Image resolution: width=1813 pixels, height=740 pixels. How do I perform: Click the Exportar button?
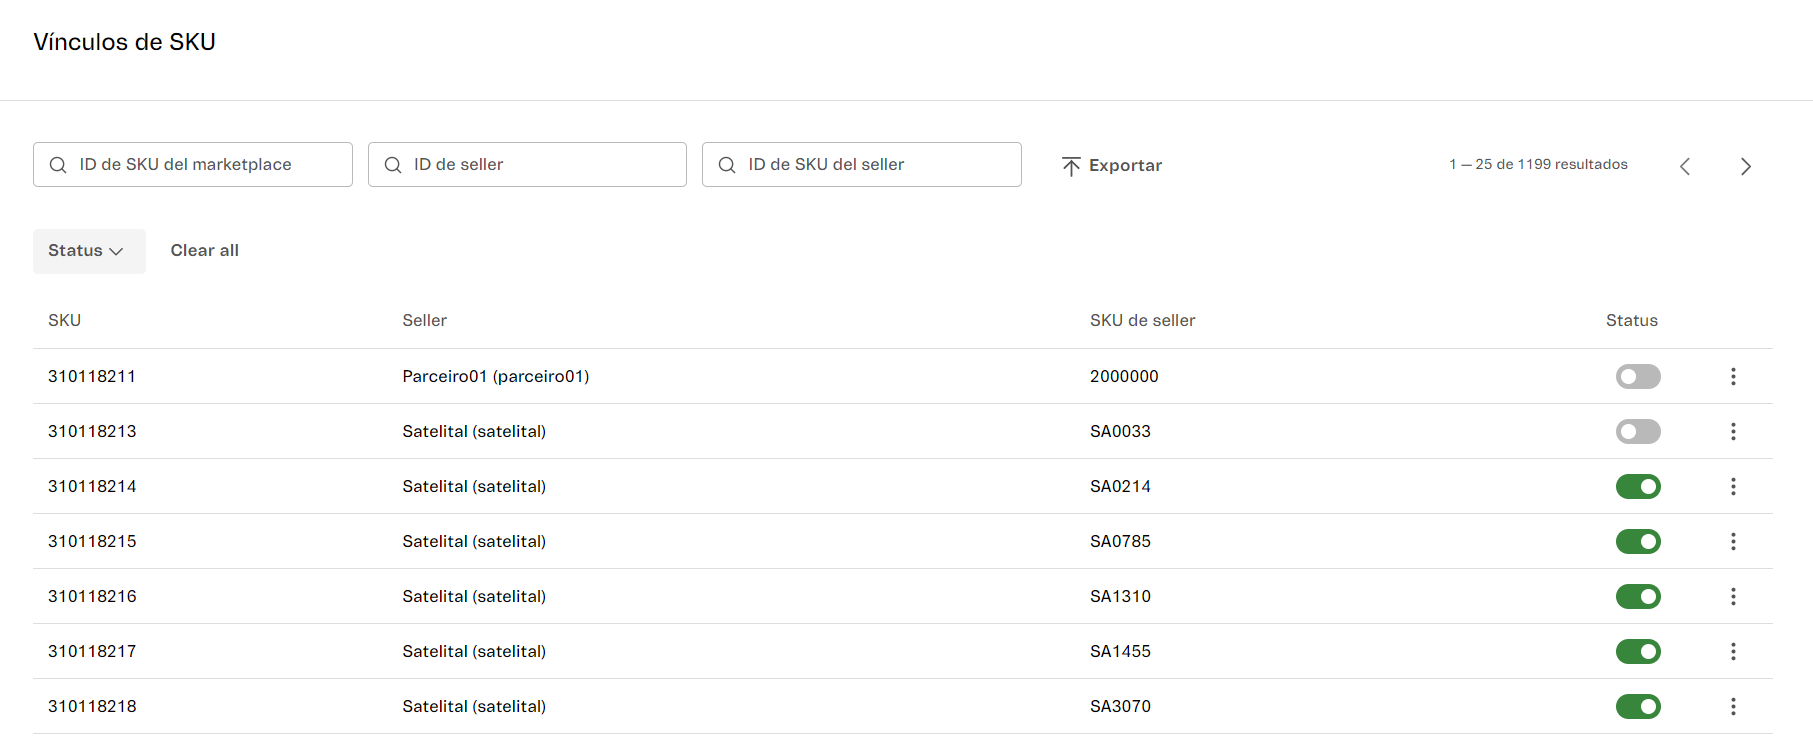[1112, 165]
